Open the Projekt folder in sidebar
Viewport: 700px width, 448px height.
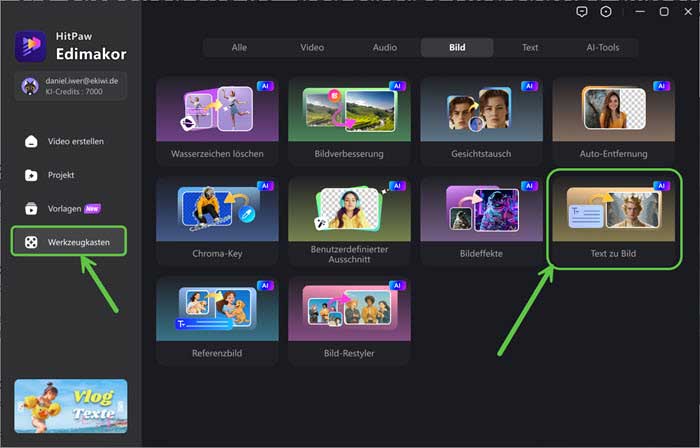click(32, 175)
